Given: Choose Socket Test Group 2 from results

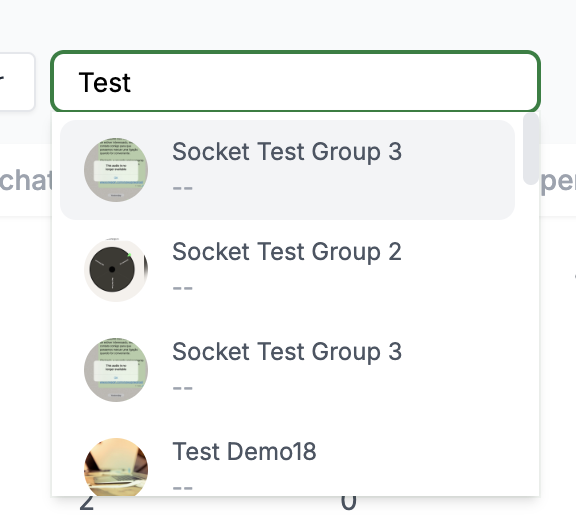Looking at the screenshot, I should point(287,270).
